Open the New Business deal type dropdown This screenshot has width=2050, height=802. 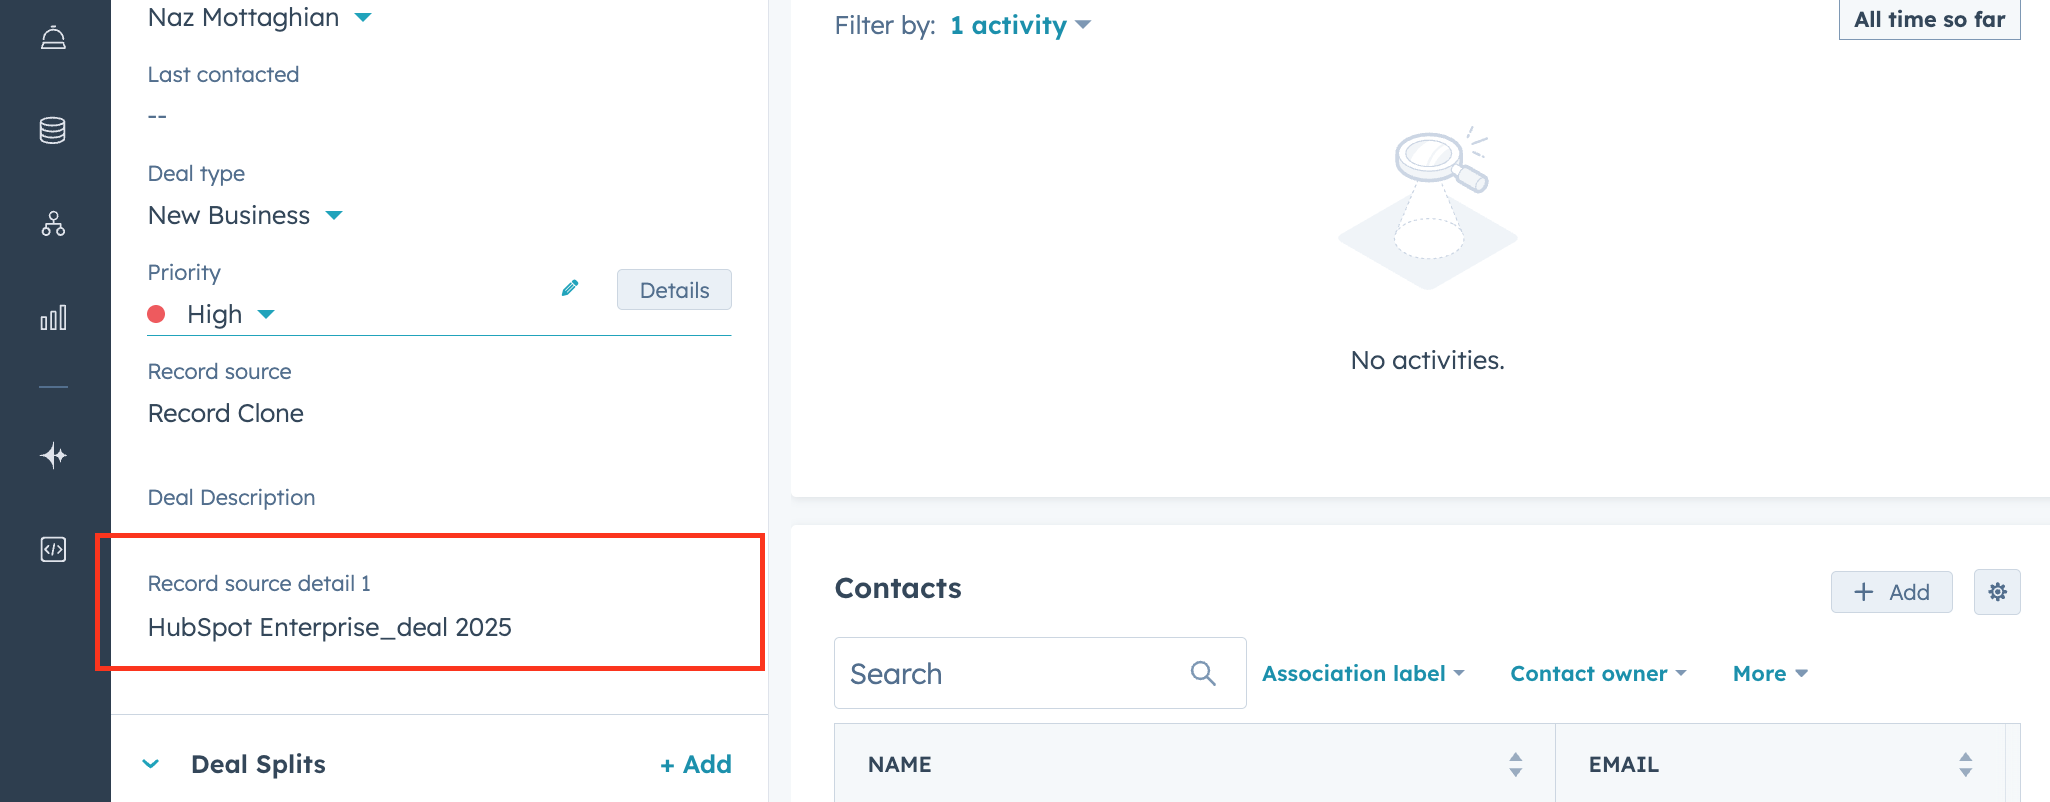coord(334,215)
